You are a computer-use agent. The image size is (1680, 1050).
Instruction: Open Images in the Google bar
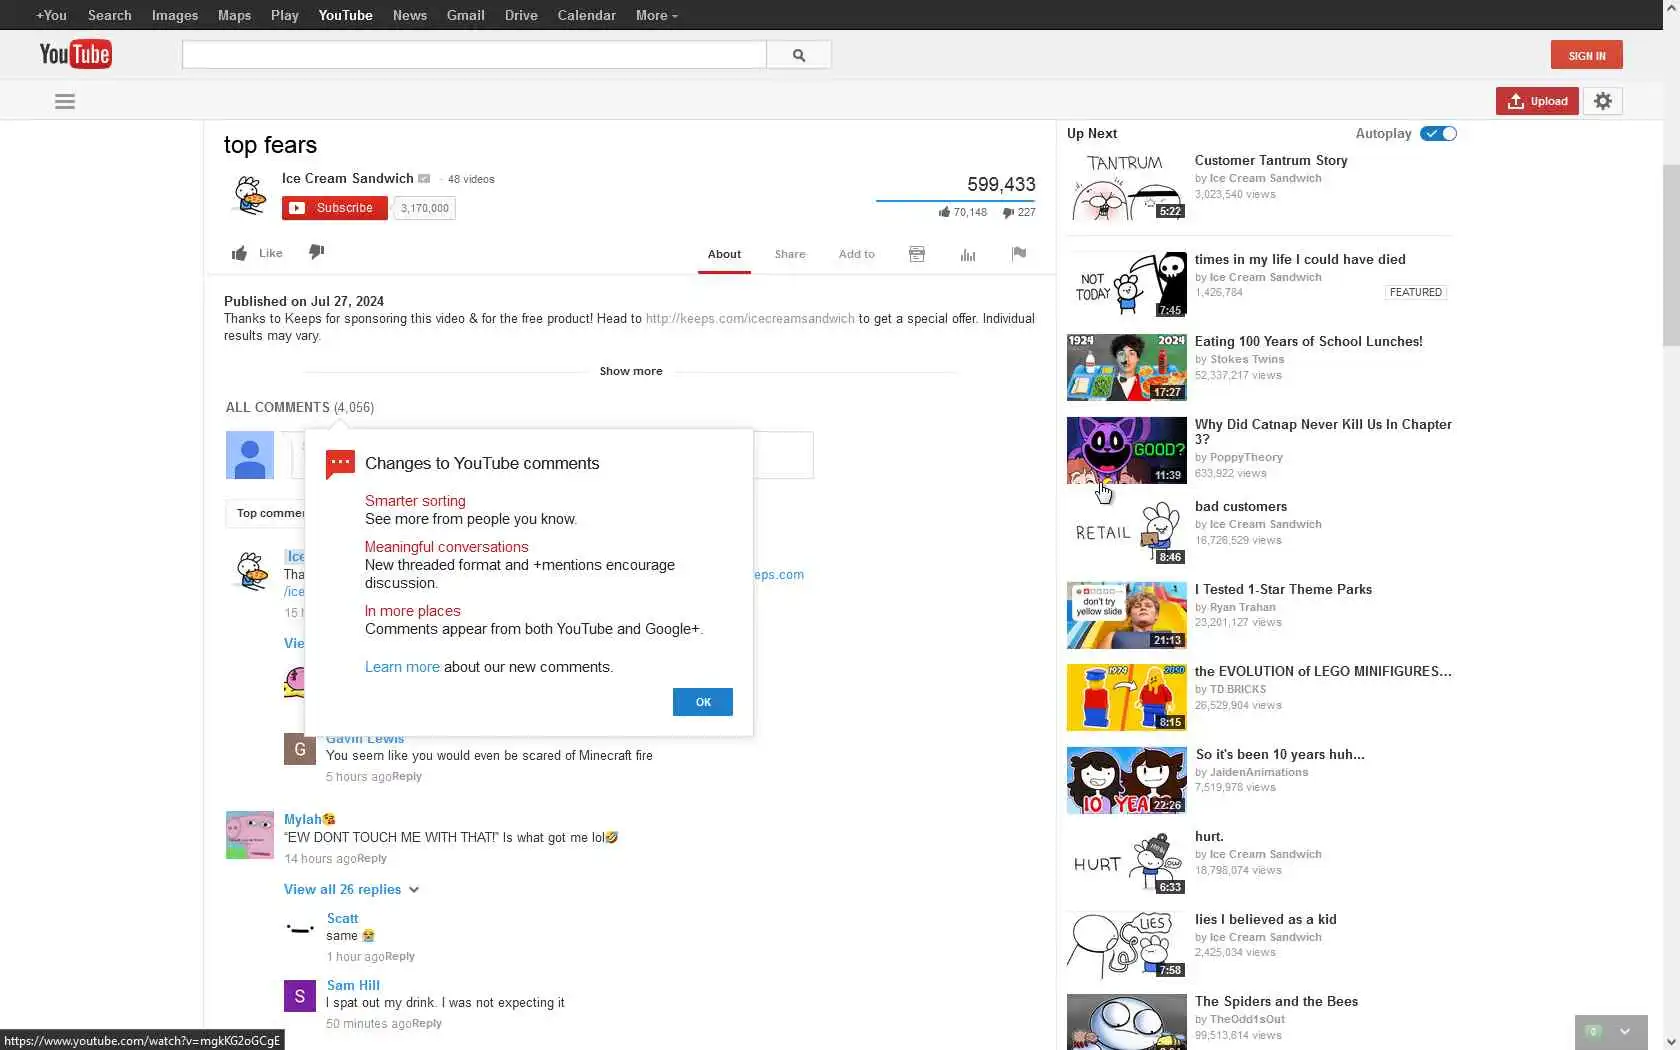pos(175,15)
